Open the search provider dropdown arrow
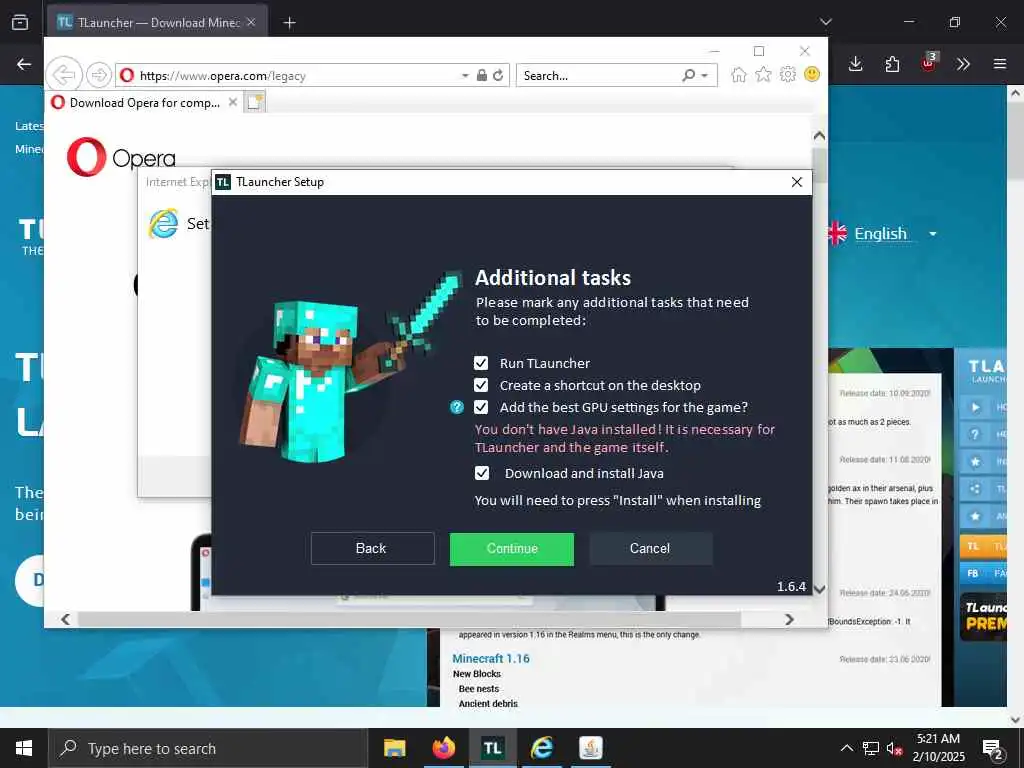This screenshot has width=1024, height=768. pos(705,76)
